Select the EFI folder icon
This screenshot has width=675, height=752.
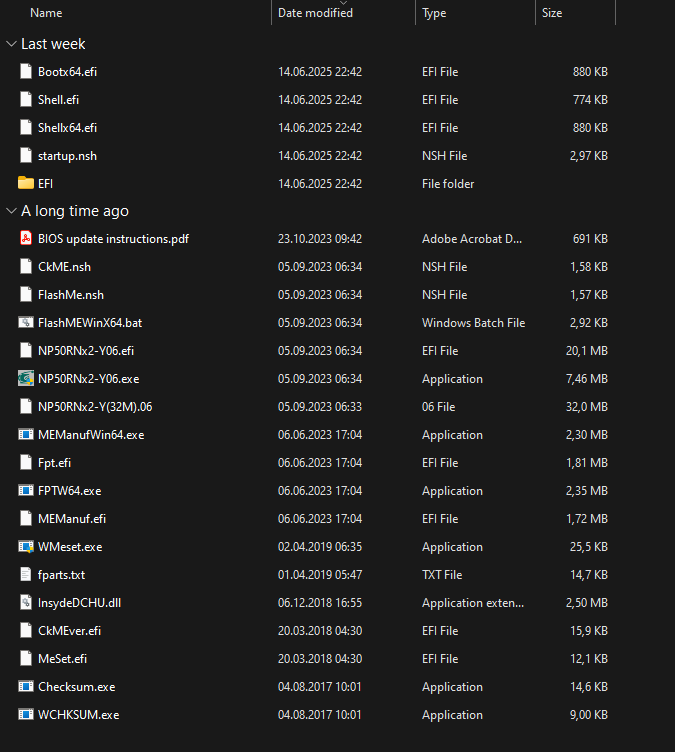click(26, 183)
